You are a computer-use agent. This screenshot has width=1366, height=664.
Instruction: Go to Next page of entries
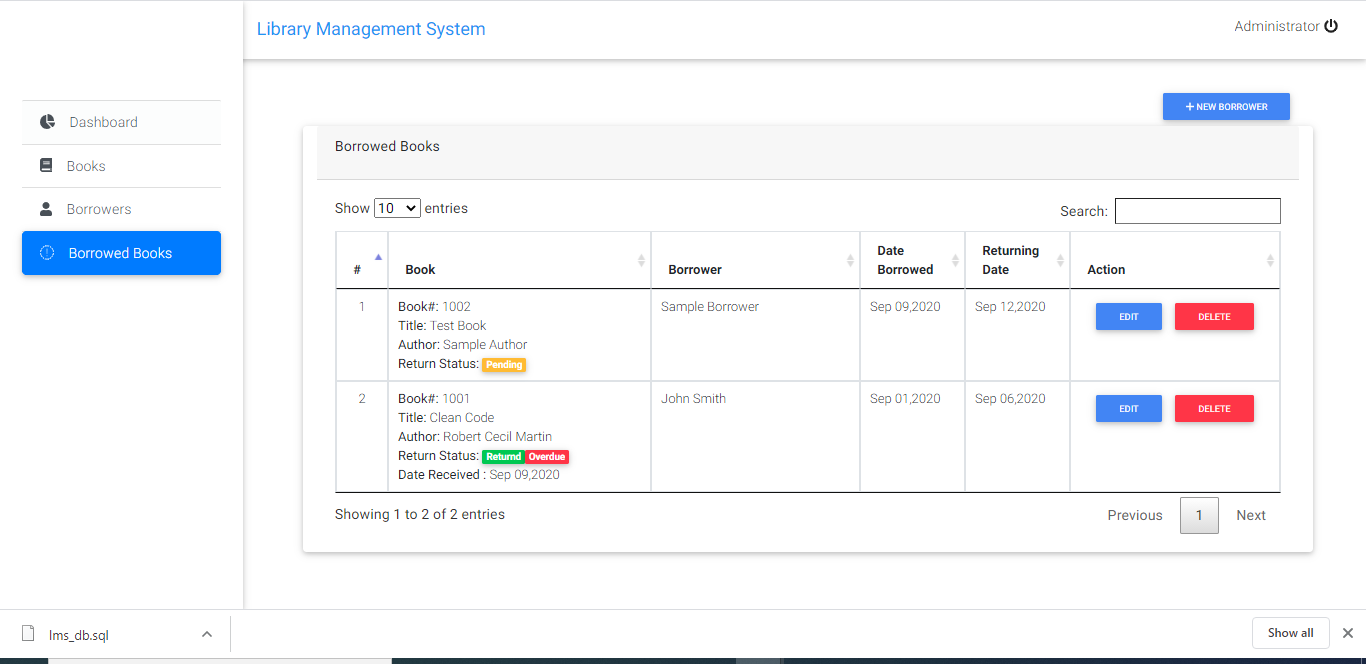coord(1251,514)
